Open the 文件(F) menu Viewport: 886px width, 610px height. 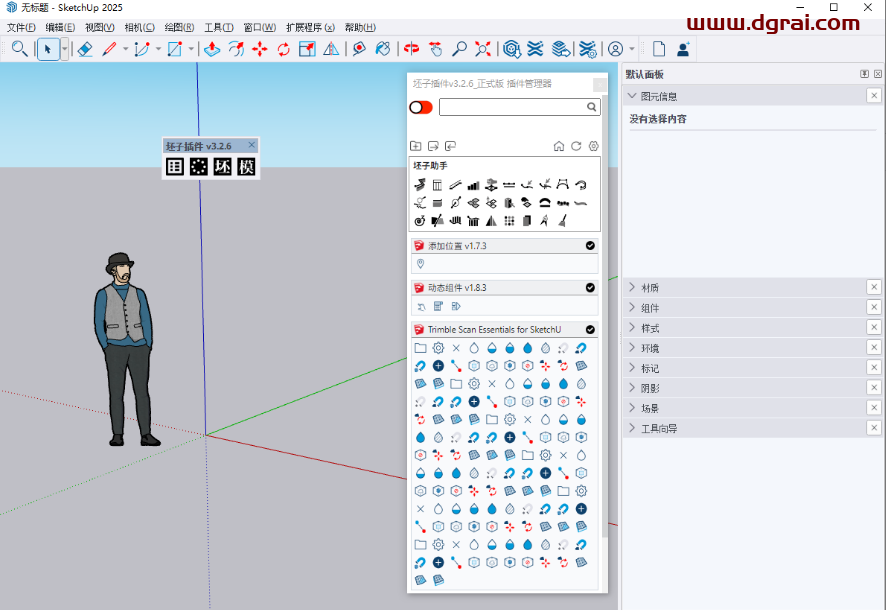tap(21, 27)
